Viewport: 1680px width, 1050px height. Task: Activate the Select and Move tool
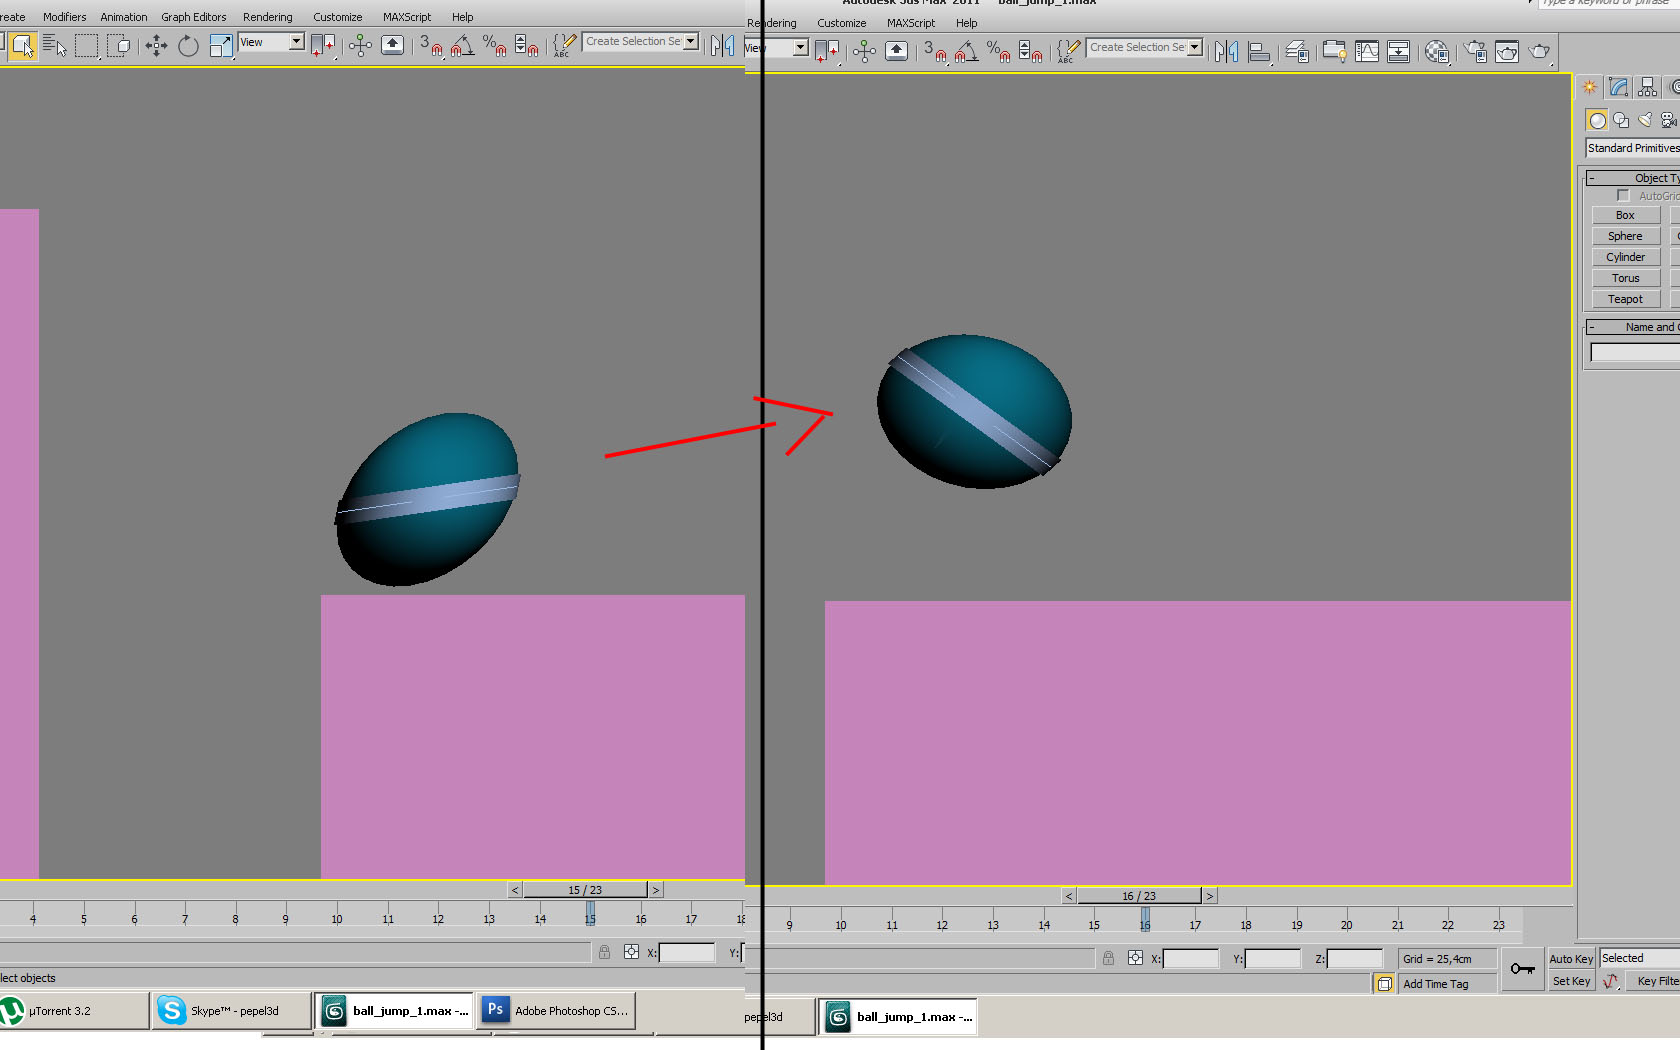156,45
